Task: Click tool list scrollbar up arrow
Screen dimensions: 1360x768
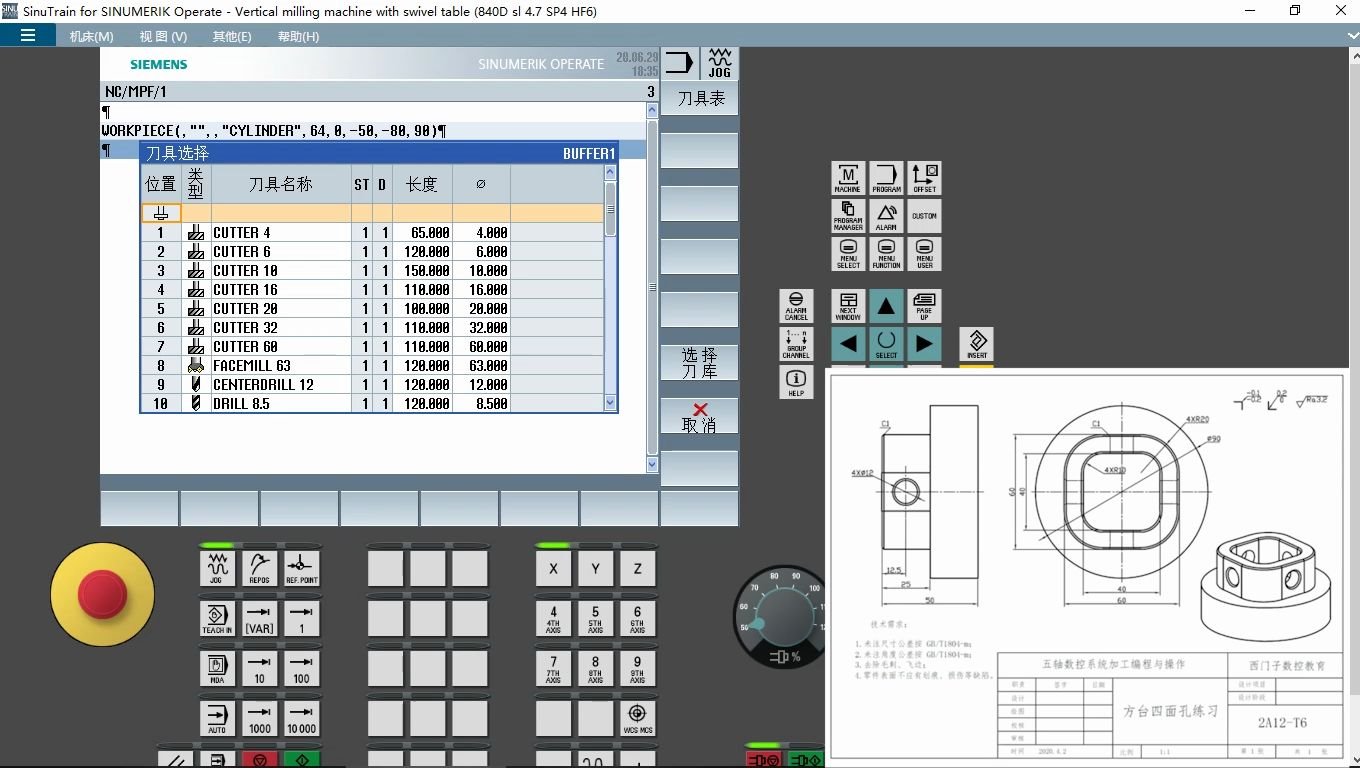Action: [611, 172]
